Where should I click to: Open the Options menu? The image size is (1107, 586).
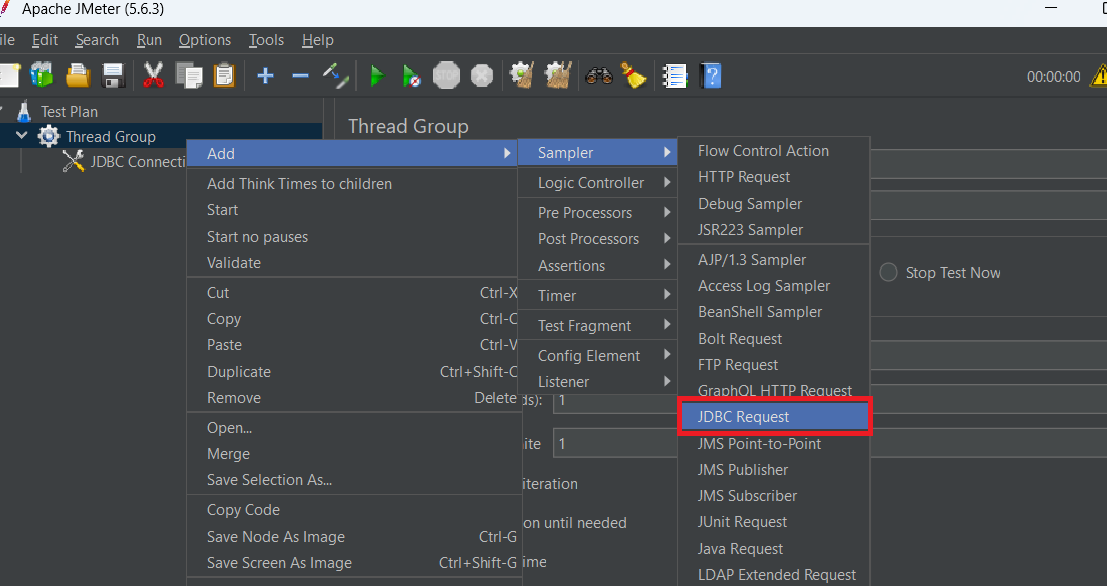[205, 40]
